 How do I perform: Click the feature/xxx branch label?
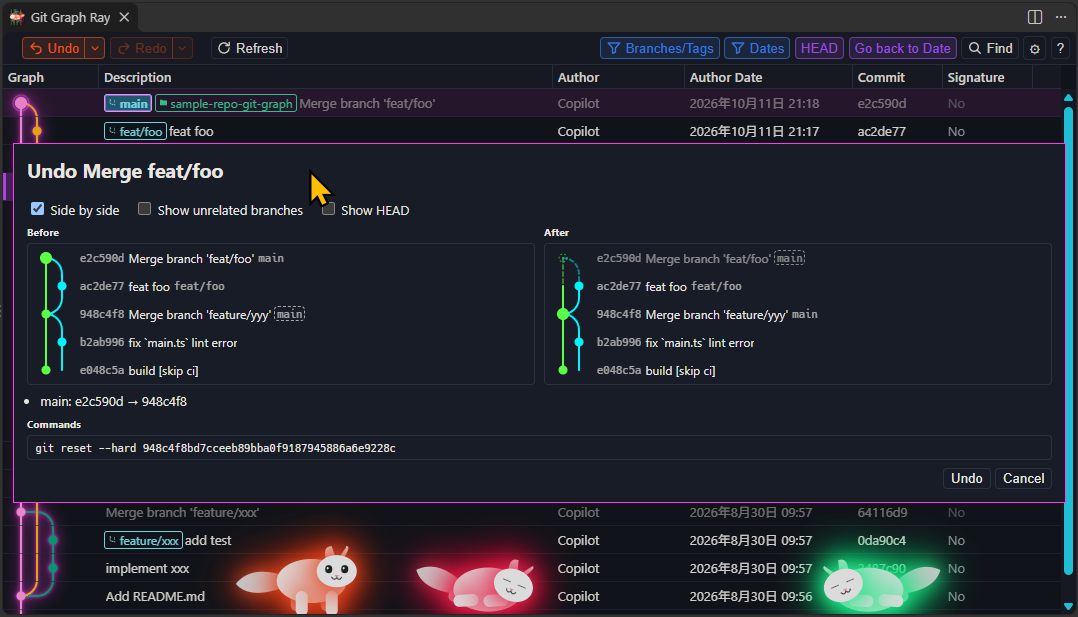(143, 541)
